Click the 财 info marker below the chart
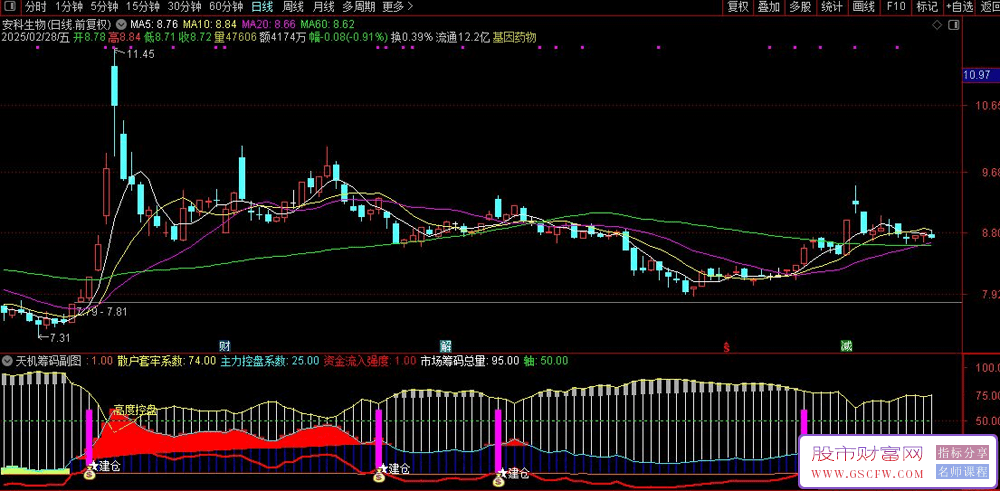This screenshot has width=1000, height=491. click(x=224, y=346)
